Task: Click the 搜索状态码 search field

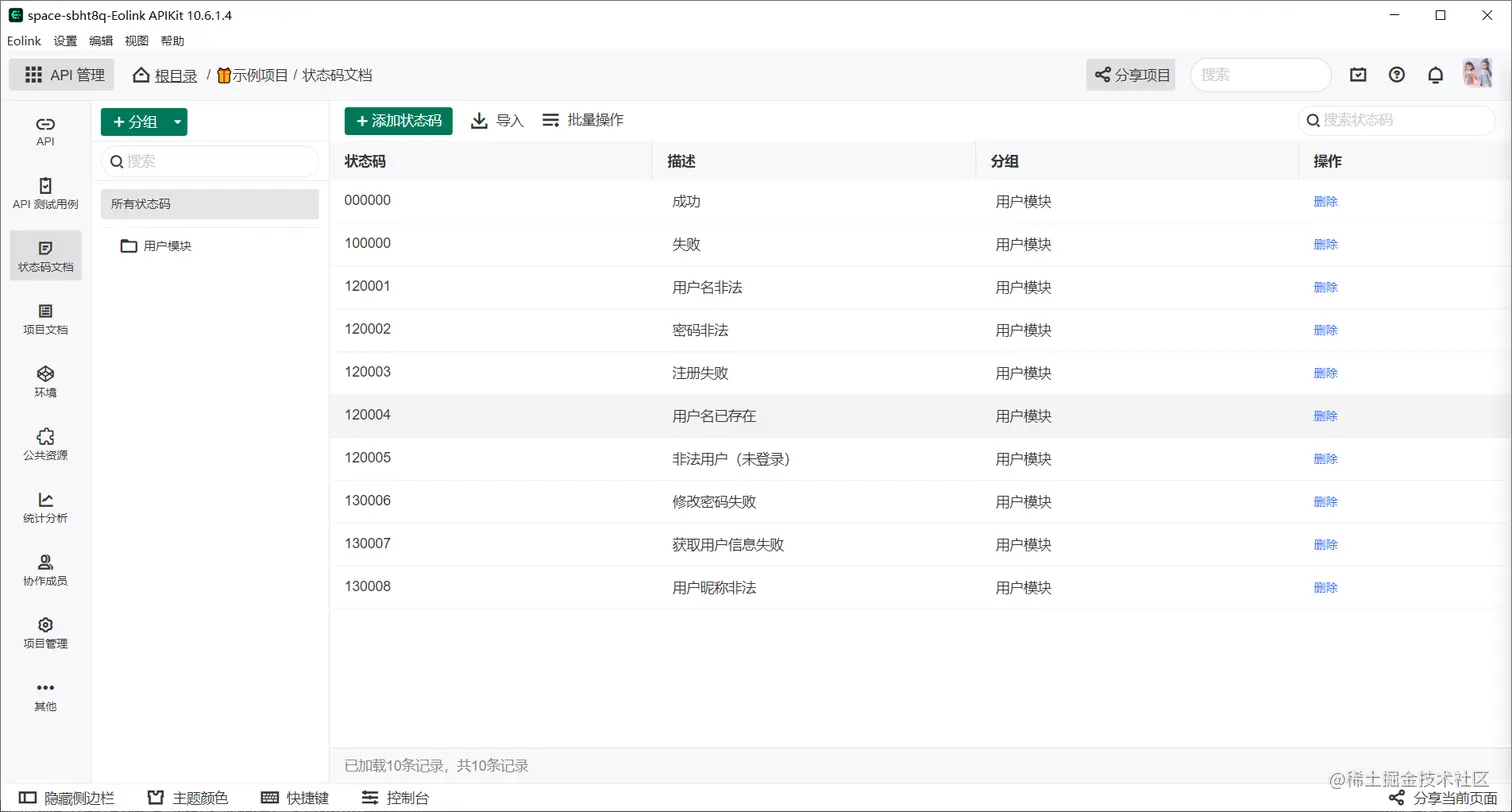Action: (1396, 120)
